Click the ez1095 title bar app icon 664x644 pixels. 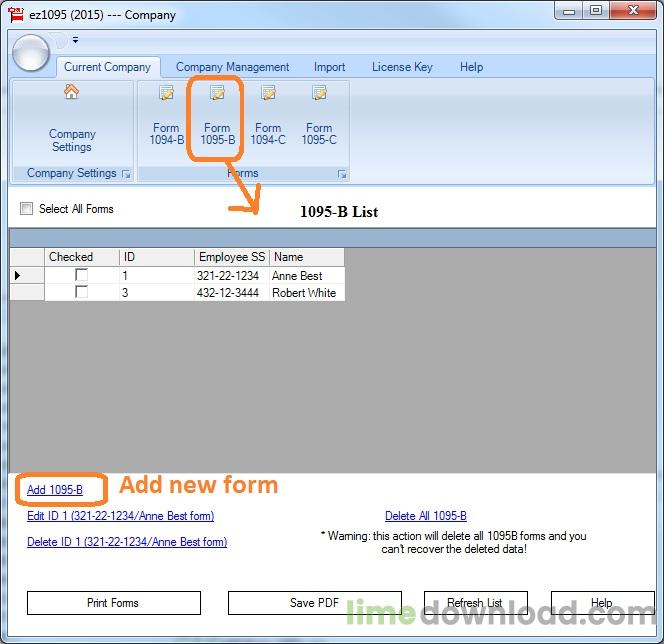click(x=16, y=14)
